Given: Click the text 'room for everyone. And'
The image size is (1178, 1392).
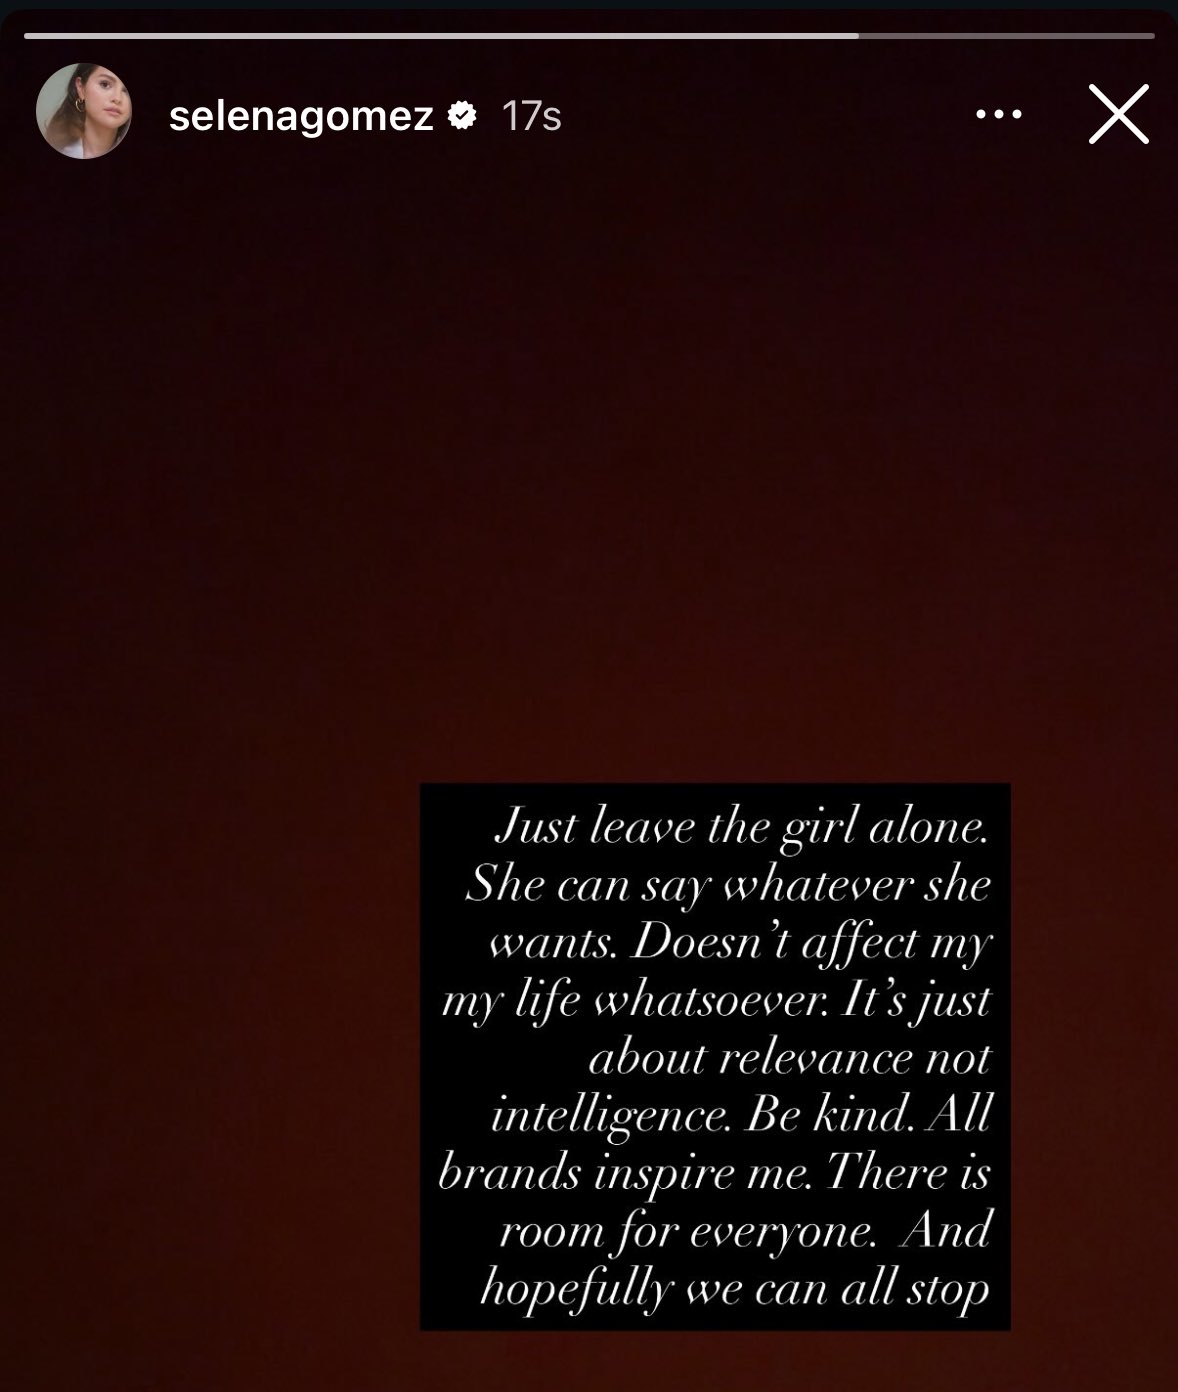Looking at the screenshot, I should pos(745,1231).
